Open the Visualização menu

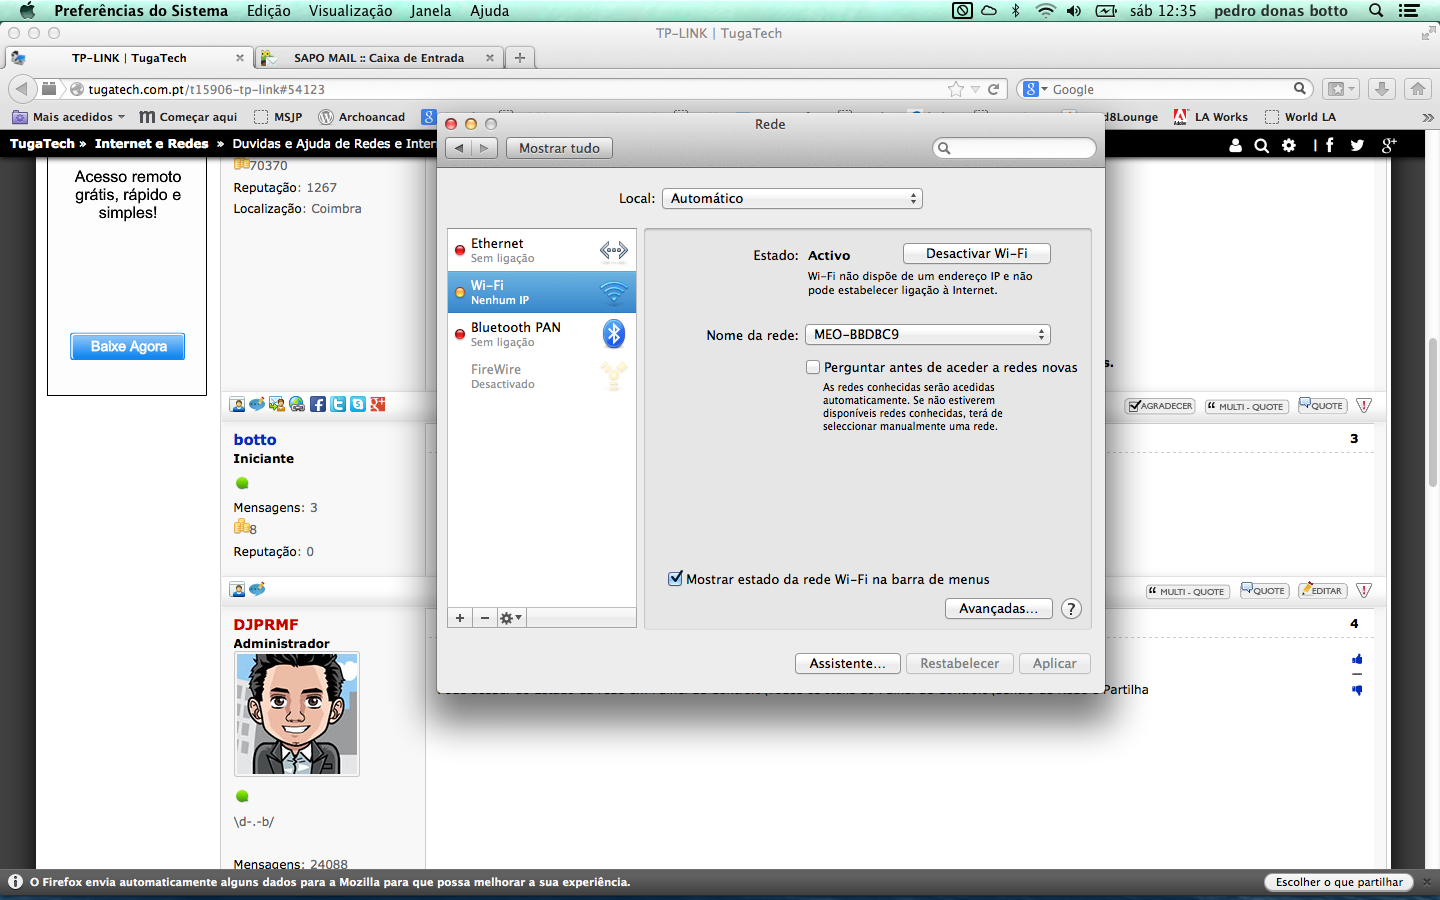coord(351,11)
